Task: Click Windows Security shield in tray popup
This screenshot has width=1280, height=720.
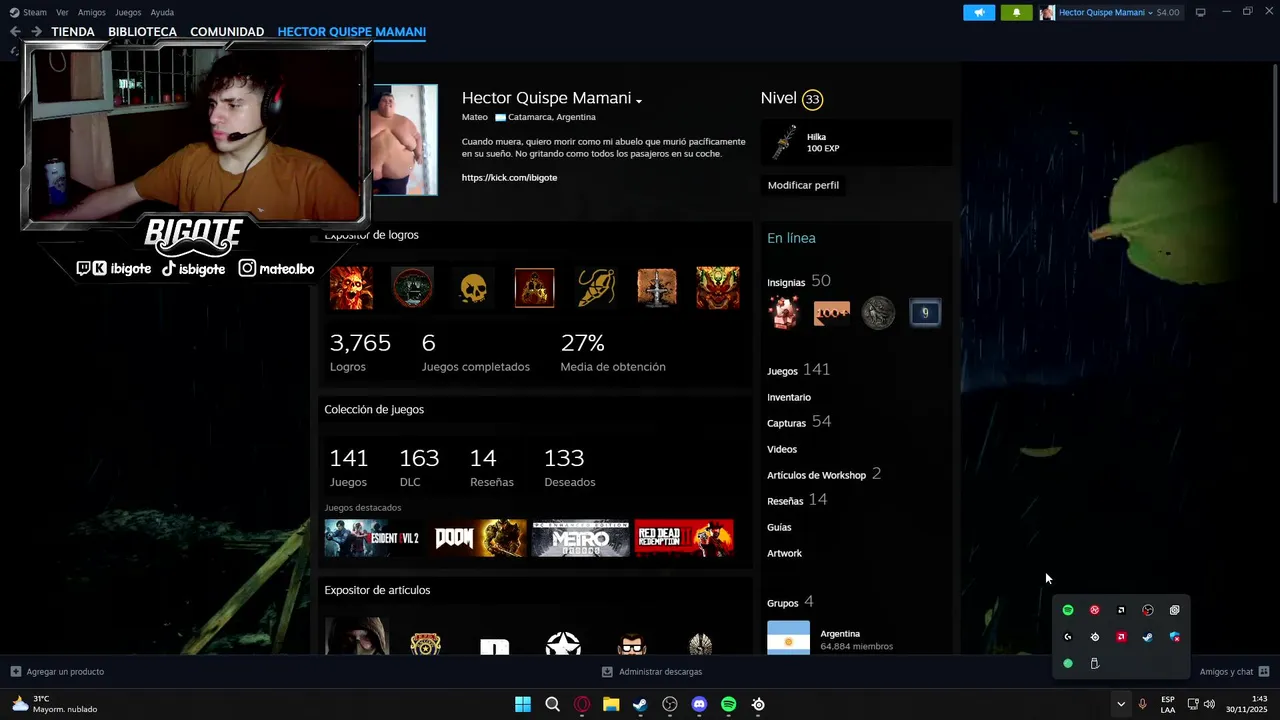Action: click(1174, 637)
